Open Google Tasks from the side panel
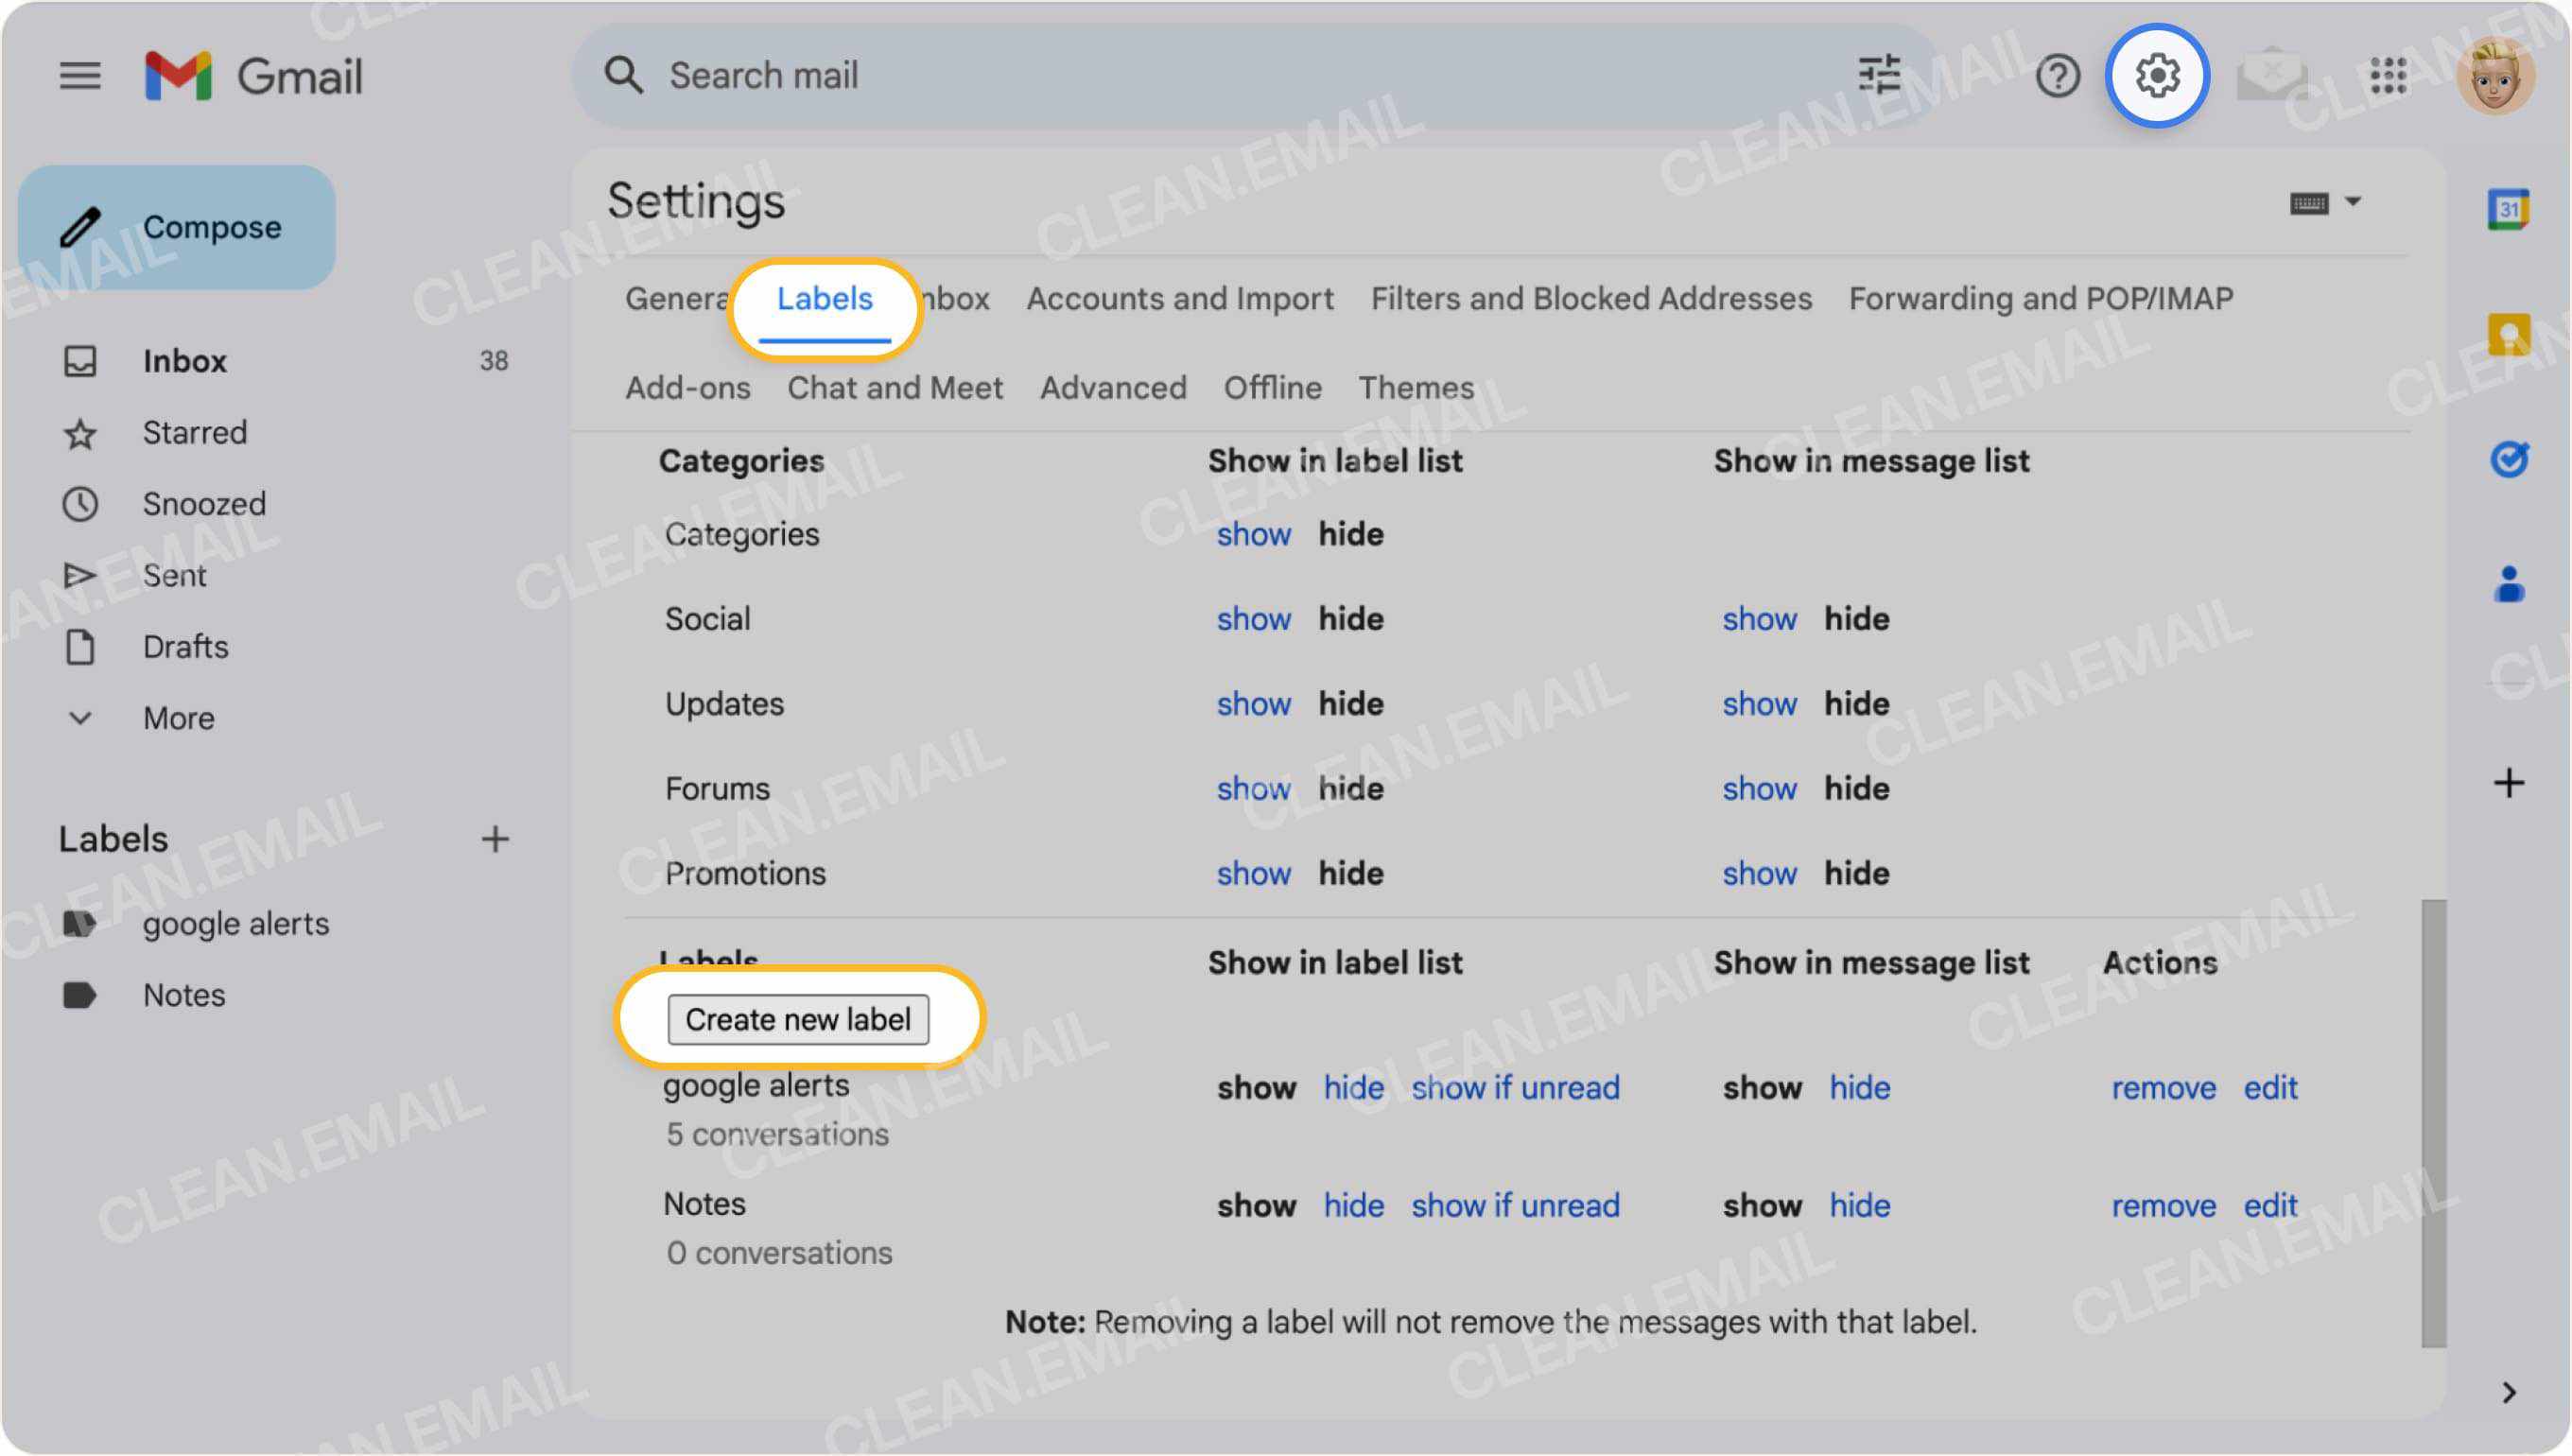This screenshot has width=2572, height=1456. (2509, 462)
